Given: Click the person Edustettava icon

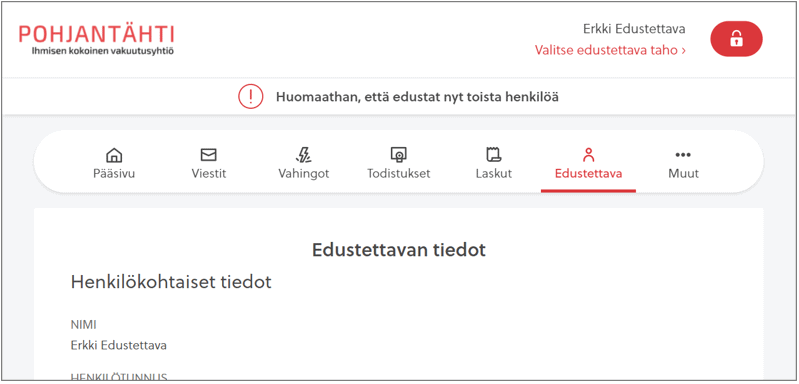Looking at the screenshot, I should click(x=589, y=155).
